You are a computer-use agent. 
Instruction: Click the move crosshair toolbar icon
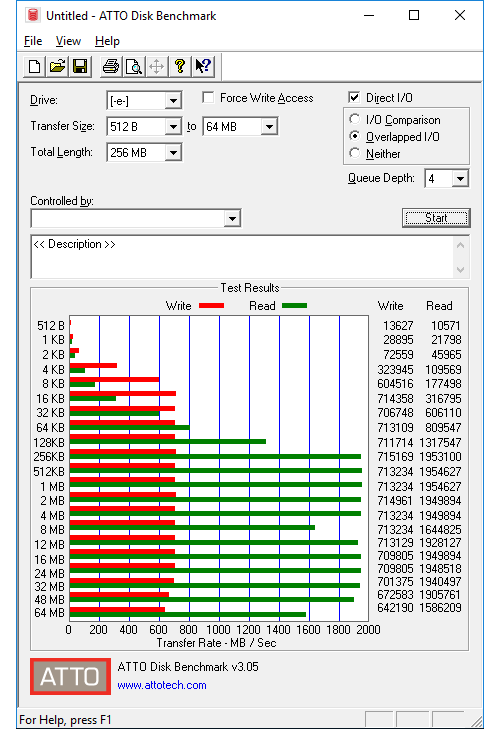(x=157, y=66)
